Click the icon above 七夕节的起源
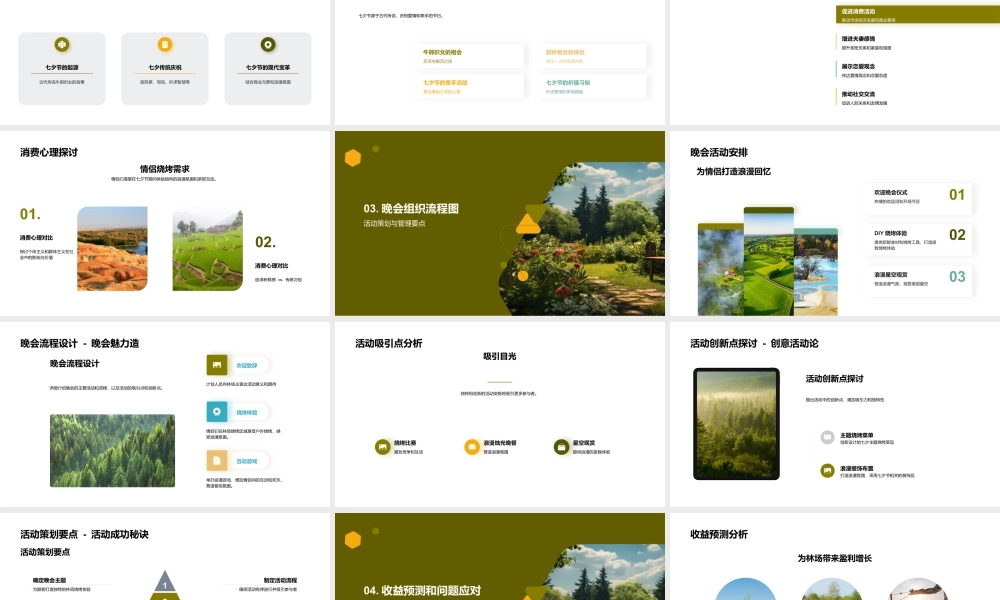This screenshot has width=1000, height=600. point(62,45)
